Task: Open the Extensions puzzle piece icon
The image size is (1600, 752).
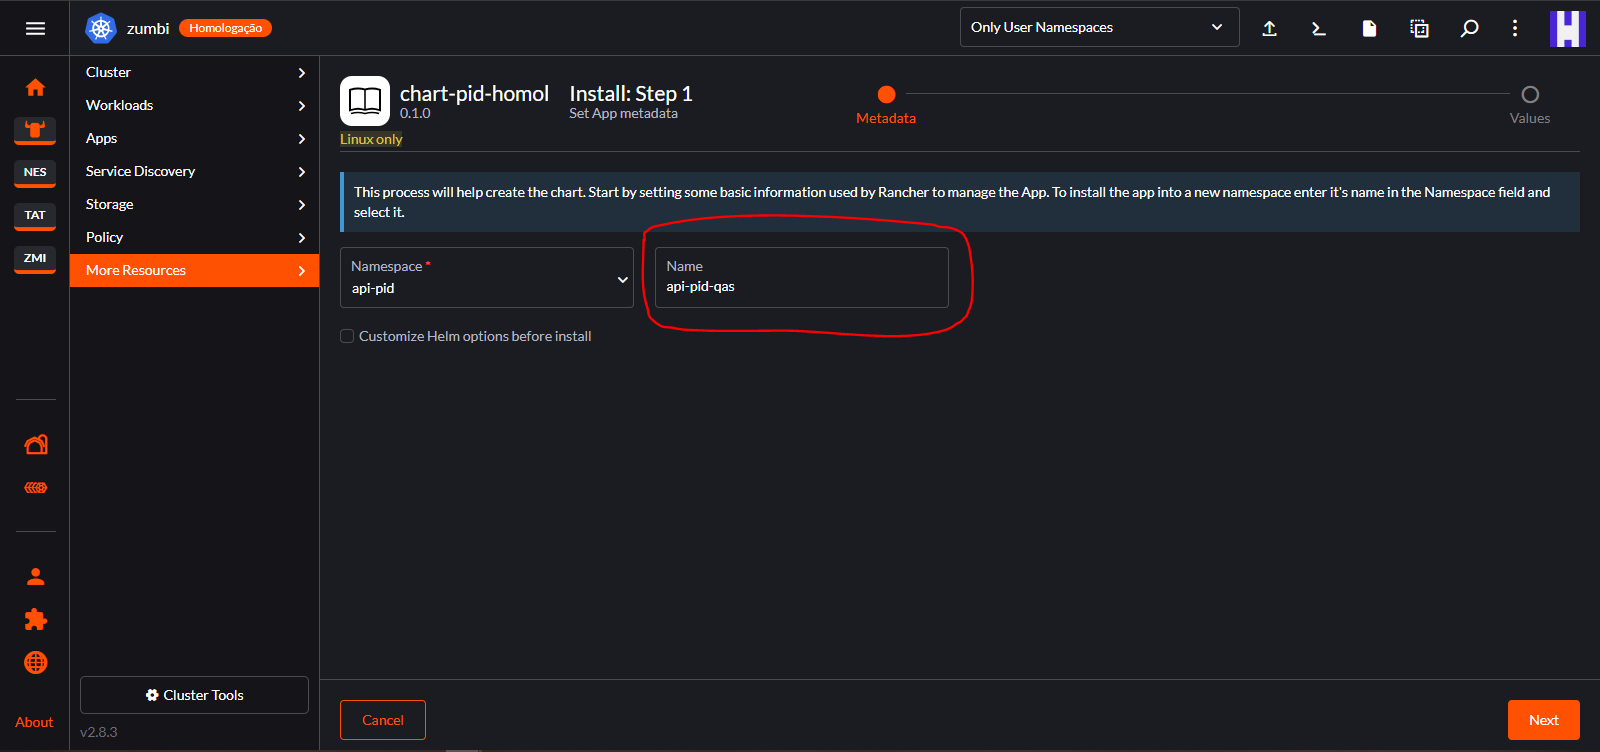Action: [x=35, y=620]
